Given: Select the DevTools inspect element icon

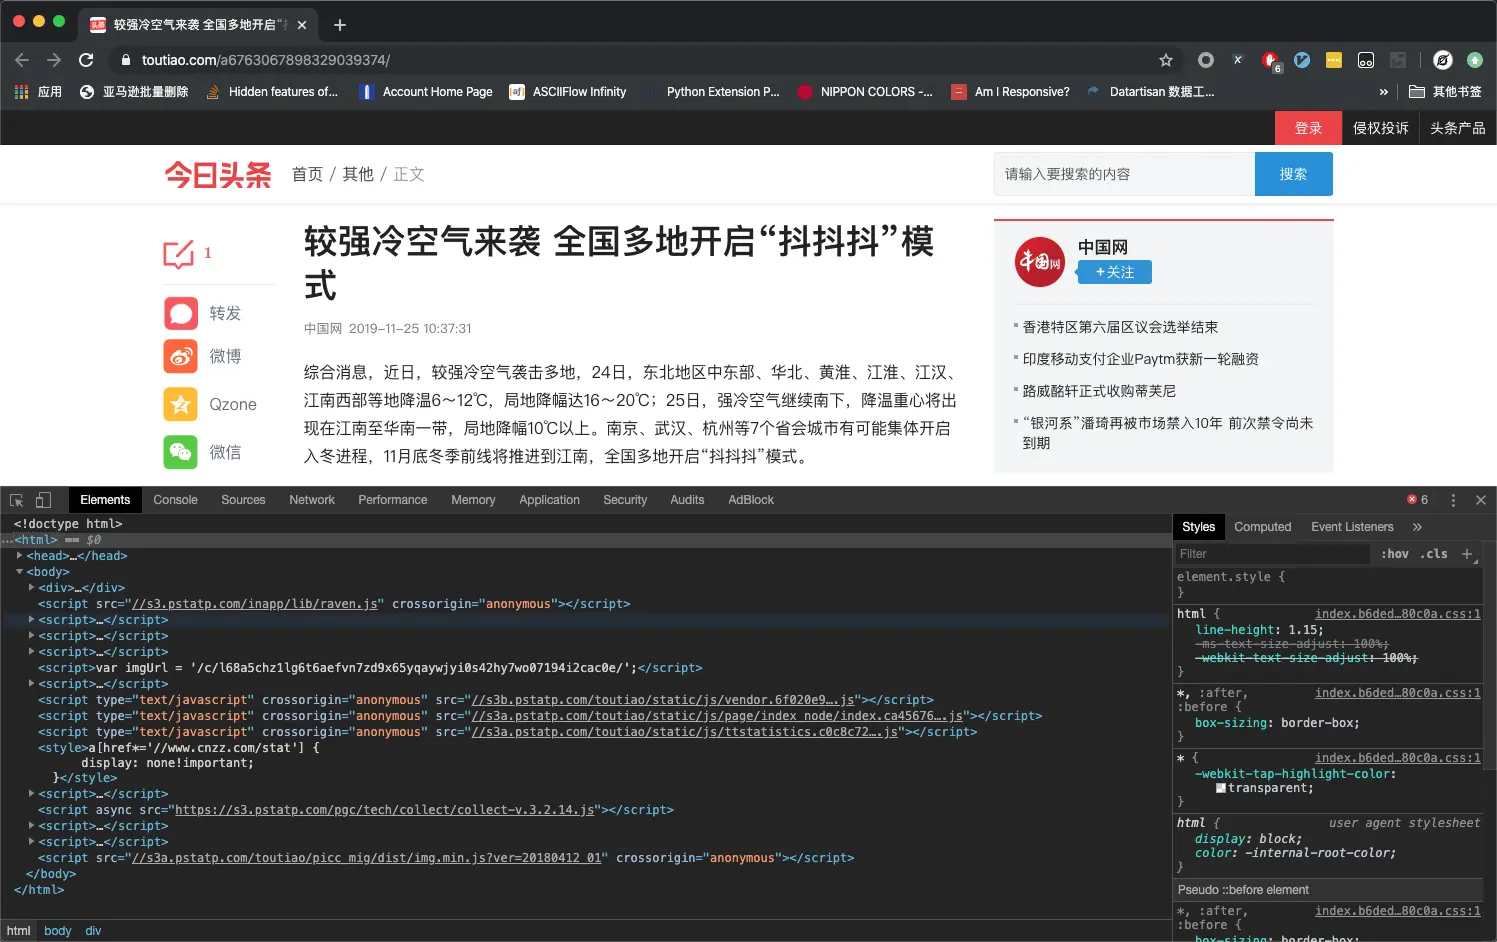Looking at the screenshot, I should point(16,500).
